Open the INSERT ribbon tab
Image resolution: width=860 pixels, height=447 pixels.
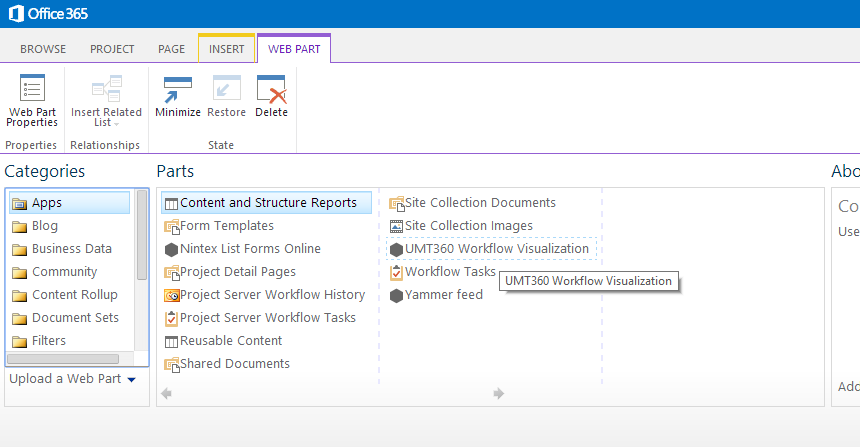click(227, 49)
